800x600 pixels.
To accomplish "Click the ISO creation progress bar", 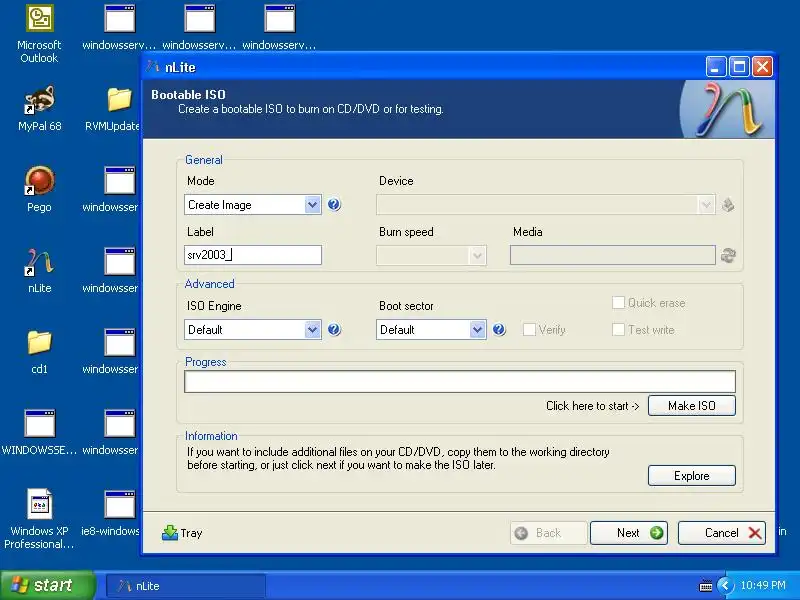I will click(x=460, y=382).
